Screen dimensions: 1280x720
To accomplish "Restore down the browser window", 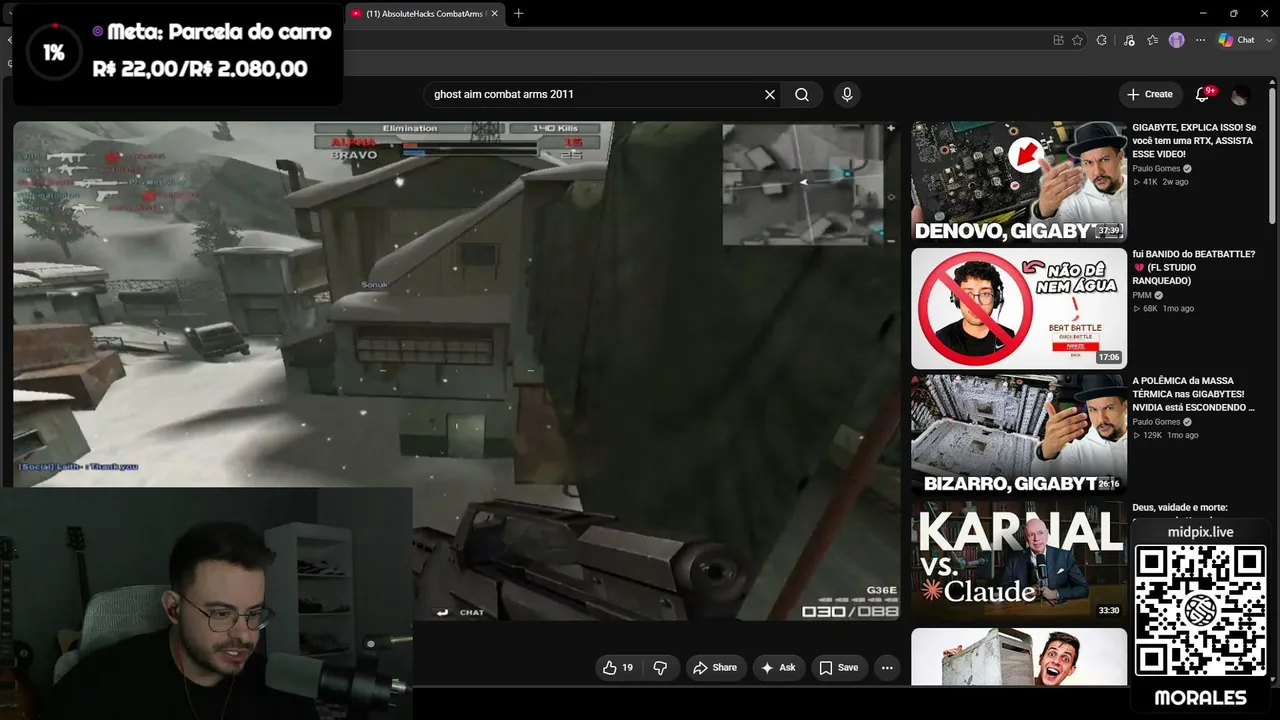I will tap(1233, 13).
